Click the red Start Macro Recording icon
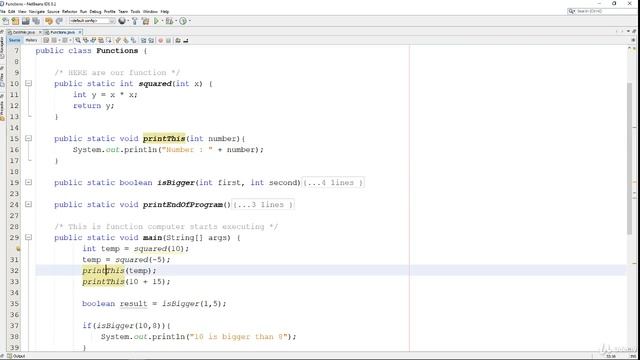The image size is (640, 360). click(160, 40)
